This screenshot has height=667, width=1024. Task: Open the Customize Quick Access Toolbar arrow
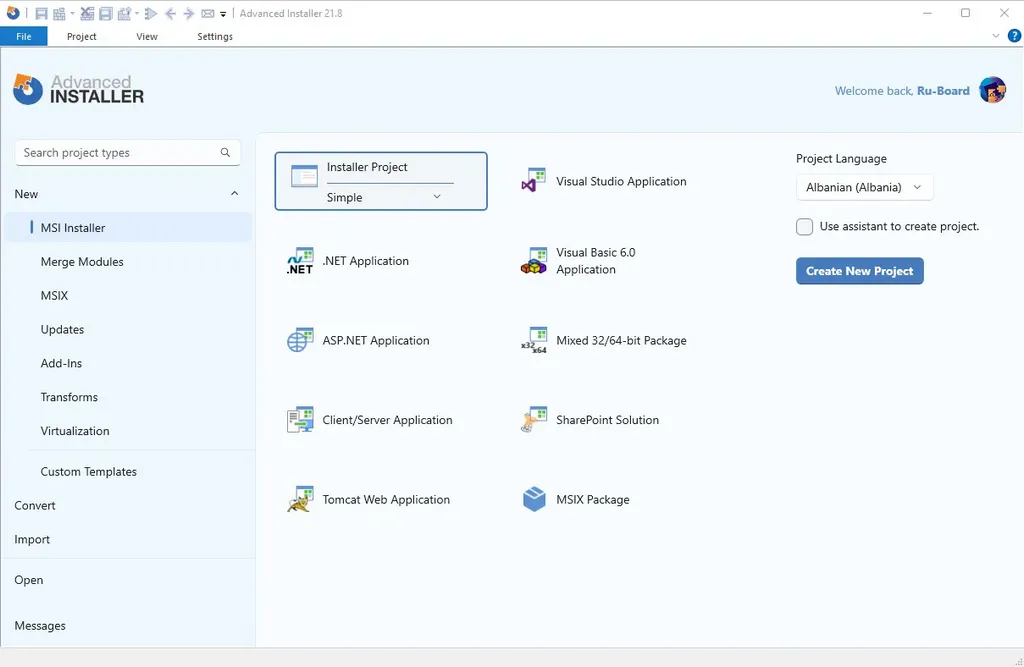[x=223, y=14]
